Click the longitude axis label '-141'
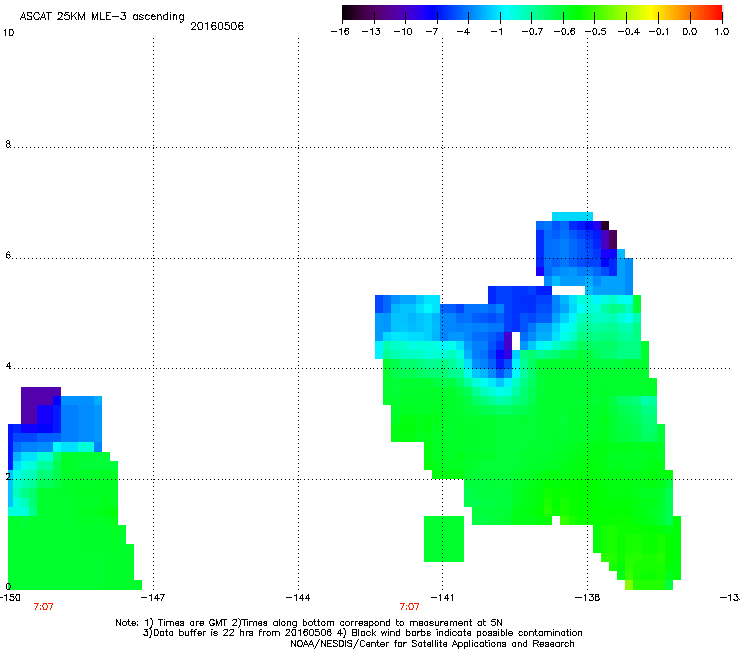 click(x=442, y=597)
